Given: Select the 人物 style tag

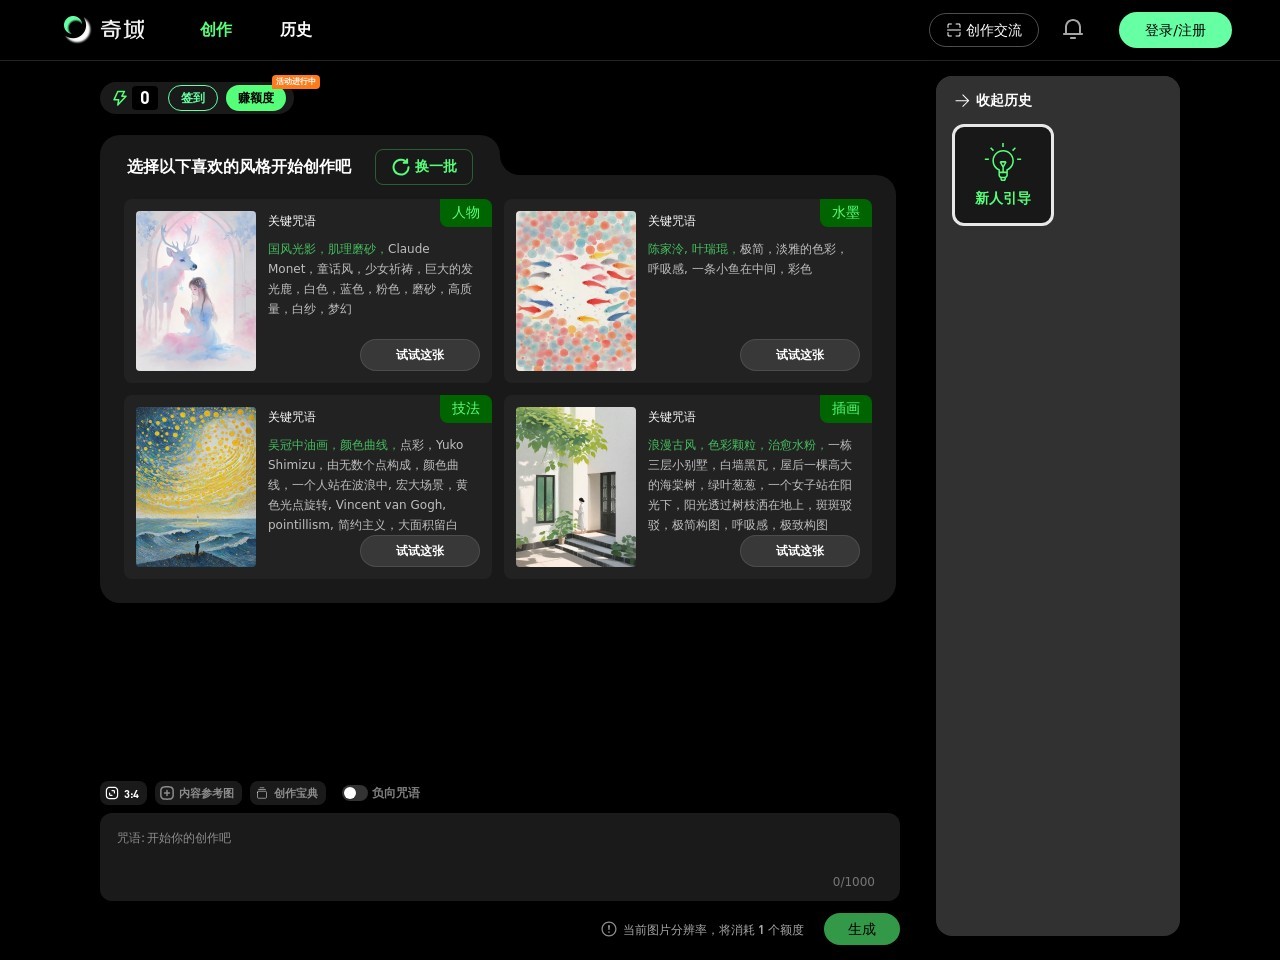Looking at the screenshot, I should [465, 213].
